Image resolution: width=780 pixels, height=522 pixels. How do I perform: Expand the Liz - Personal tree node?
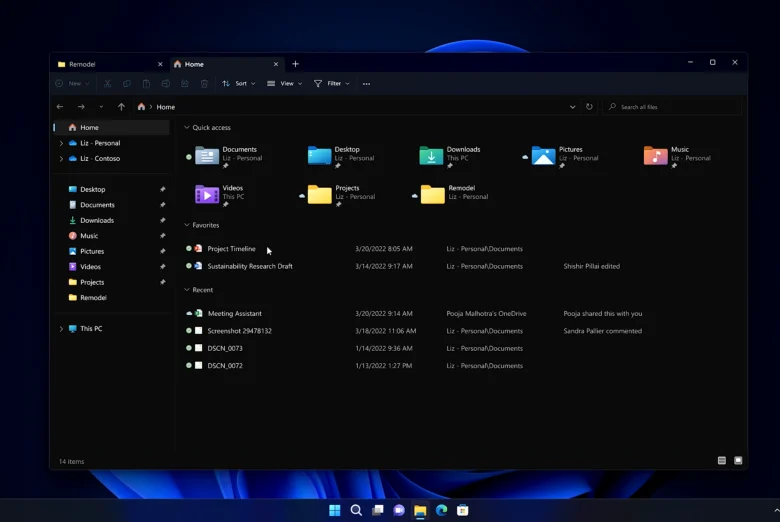[61, 143]
